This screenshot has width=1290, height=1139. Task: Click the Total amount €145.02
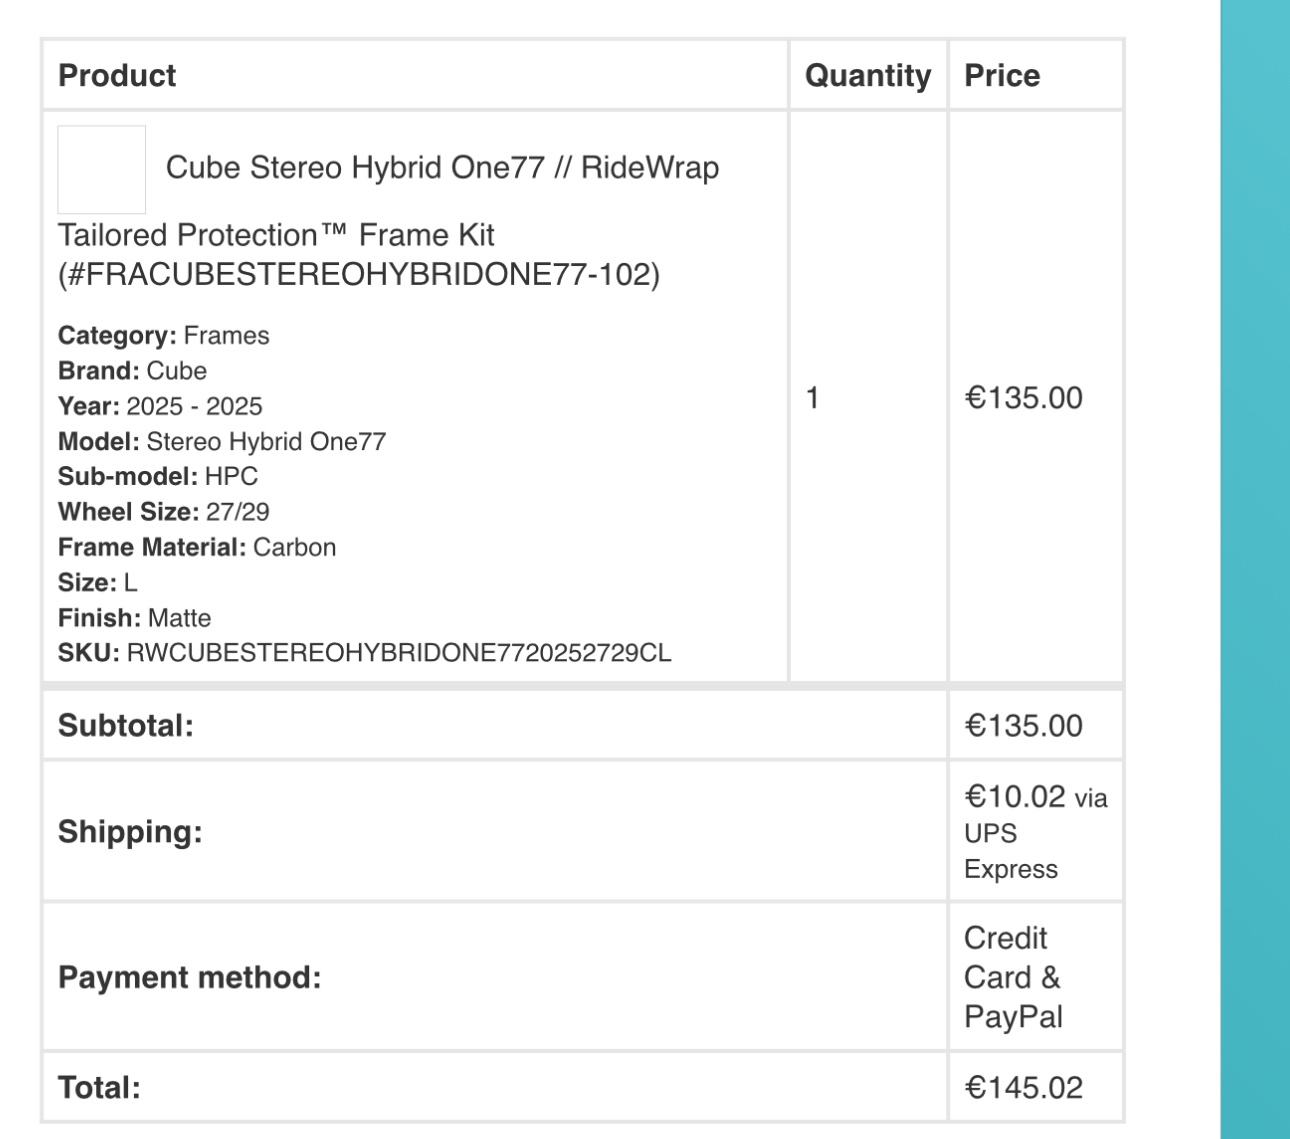pos(1023,1088)
